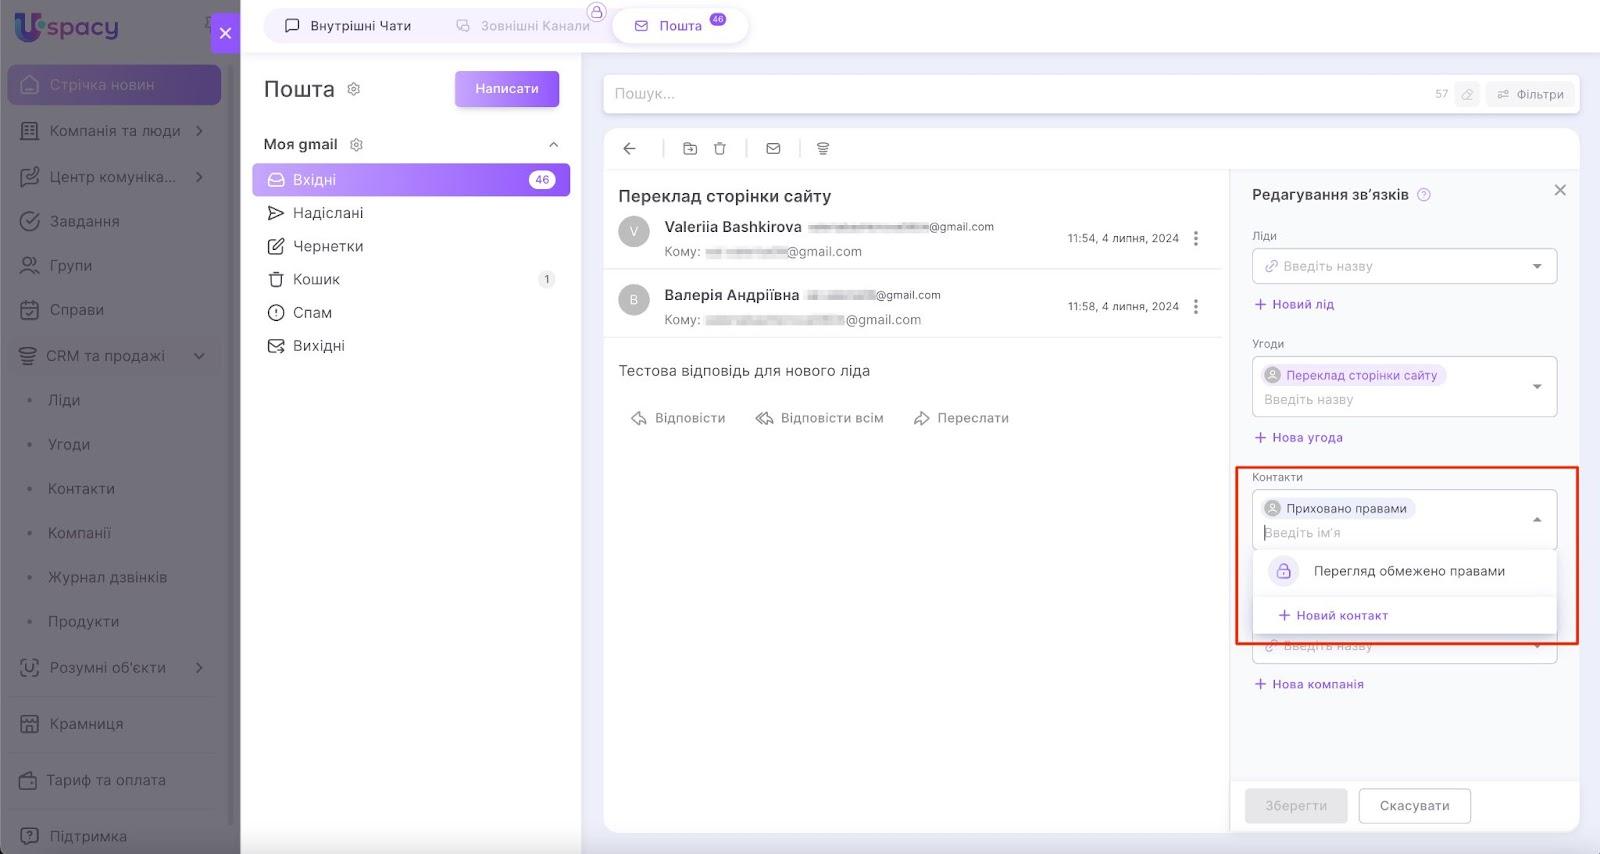Expand Компанія та люди submenu chevron

point(200,130)
